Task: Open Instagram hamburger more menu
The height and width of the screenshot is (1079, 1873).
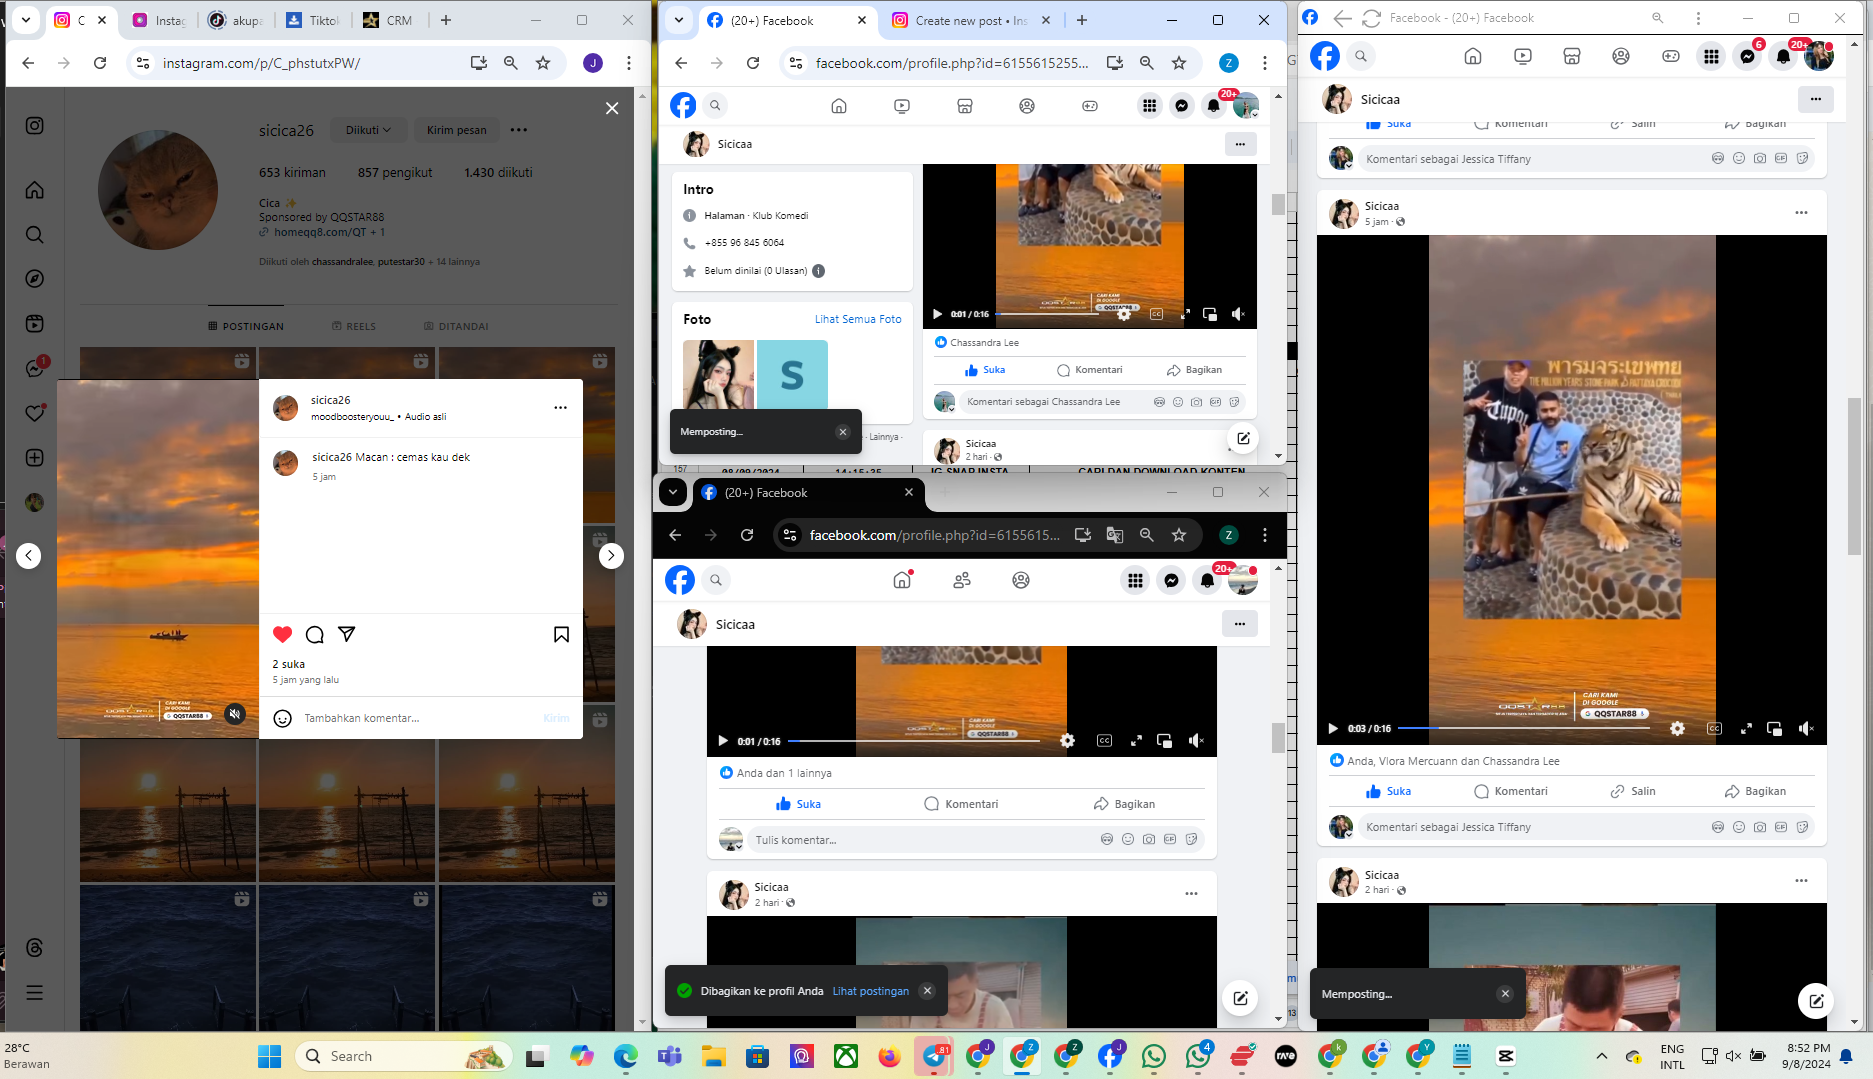Action: (35, 993)
